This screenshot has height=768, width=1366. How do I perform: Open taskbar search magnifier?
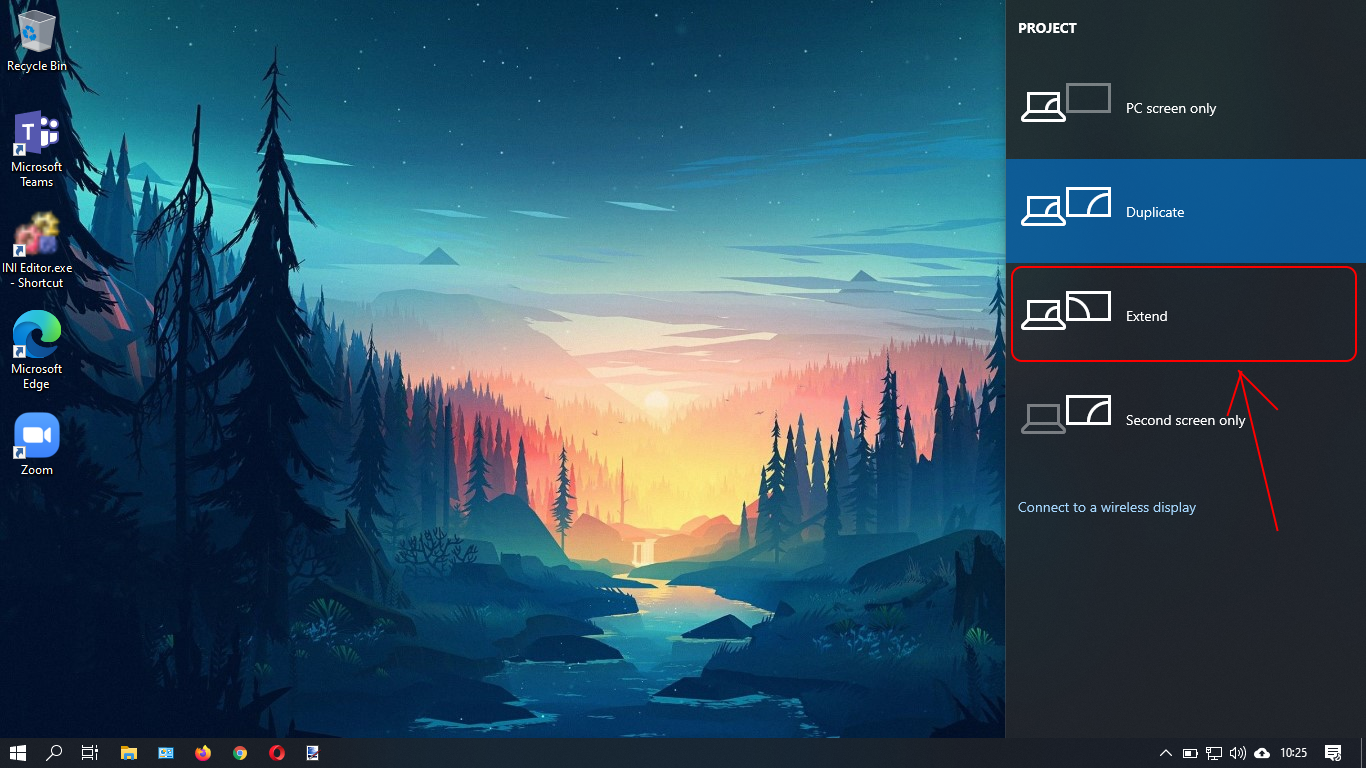[x=55, y=753]
